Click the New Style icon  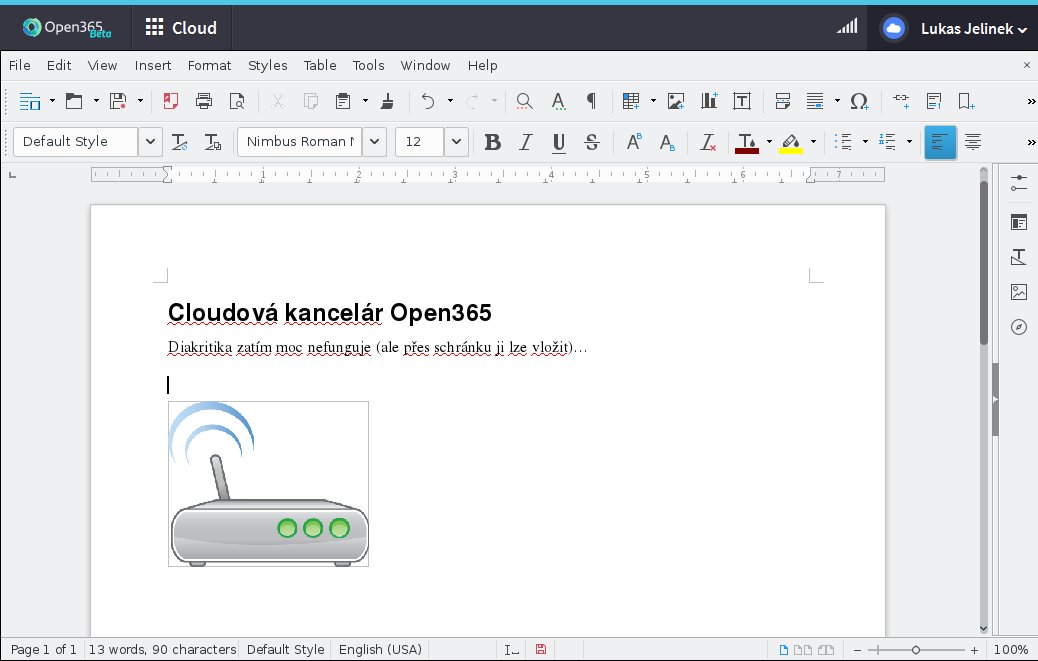(x=212, y=142)
